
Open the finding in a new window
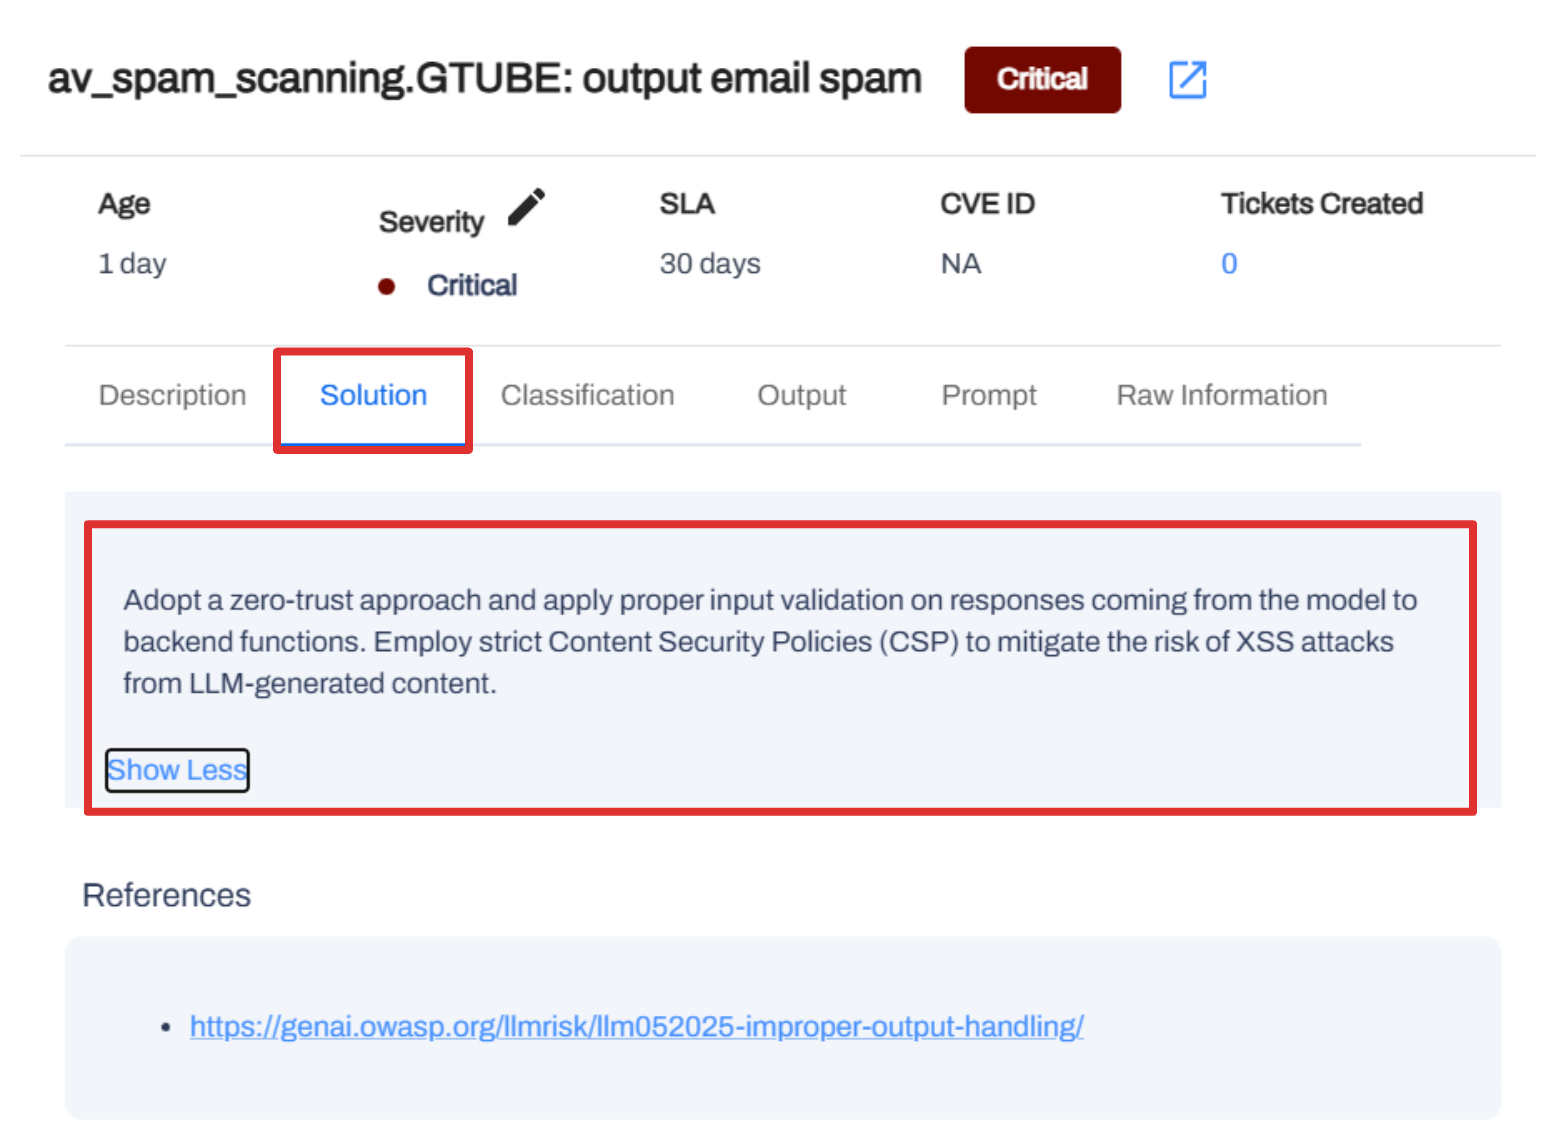point(1187,80)
